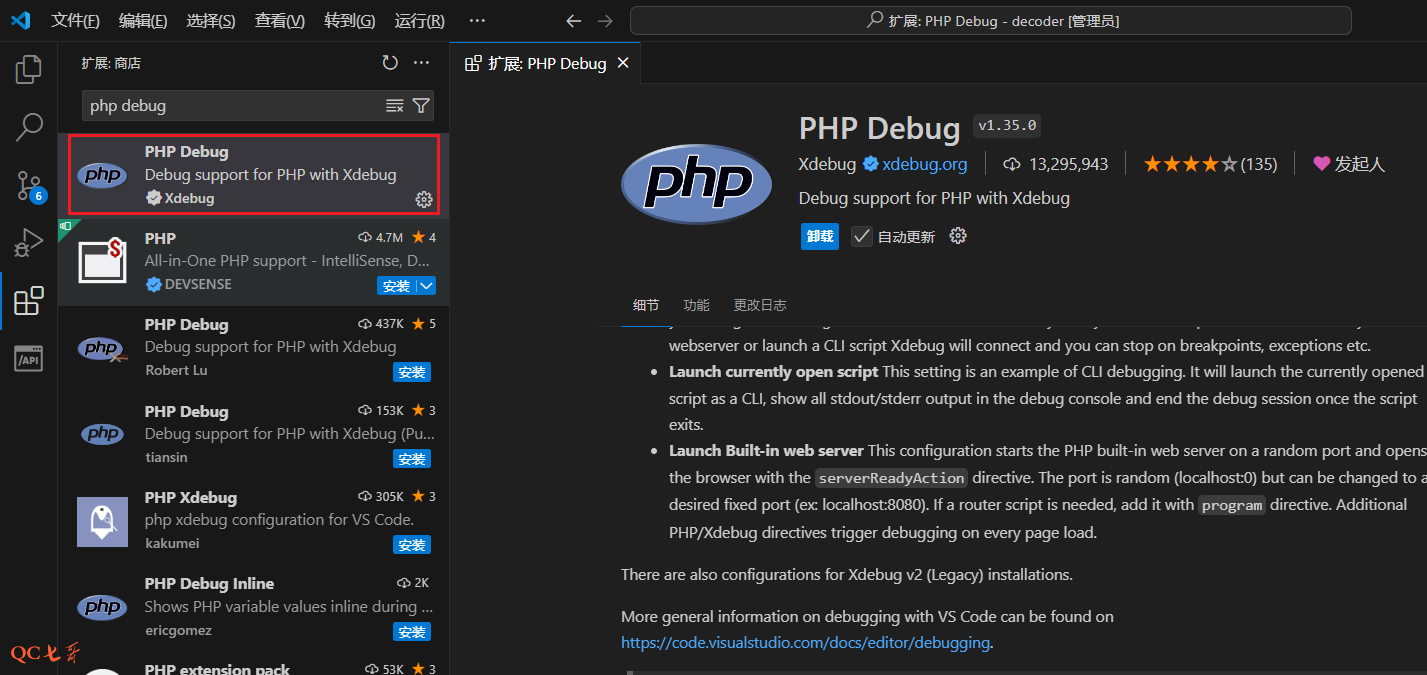This screenshot has width=1427, height=675.
Task: Open the API view in the activity bar
Action: pyautogui.click(x=28, y=357)
